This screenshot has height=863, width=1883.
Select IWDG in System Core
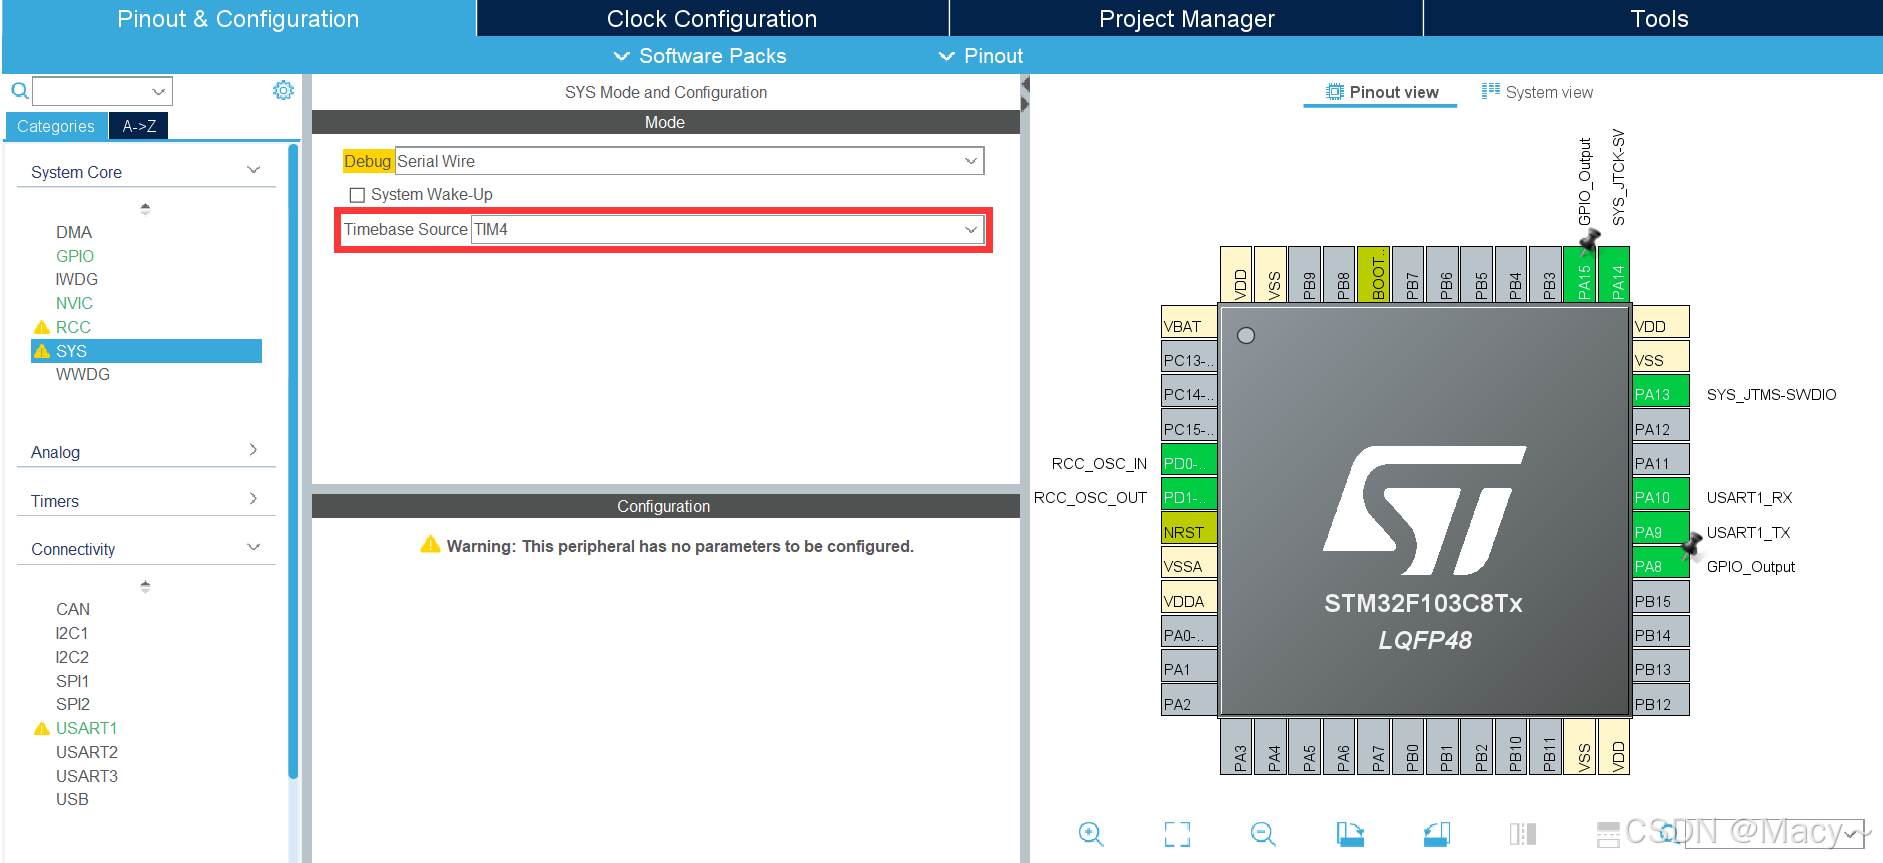tap(77, 279)
